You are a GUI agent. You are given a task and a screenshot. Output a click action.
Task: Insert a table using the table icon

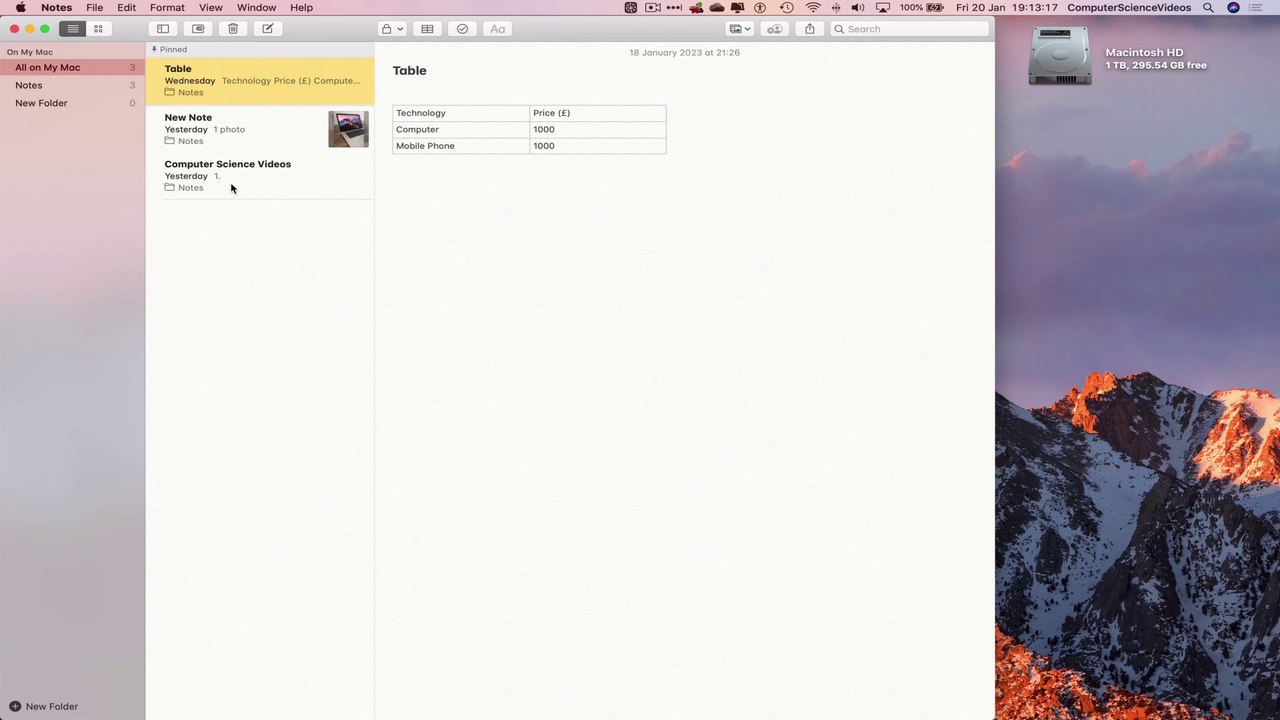point(427,29)
